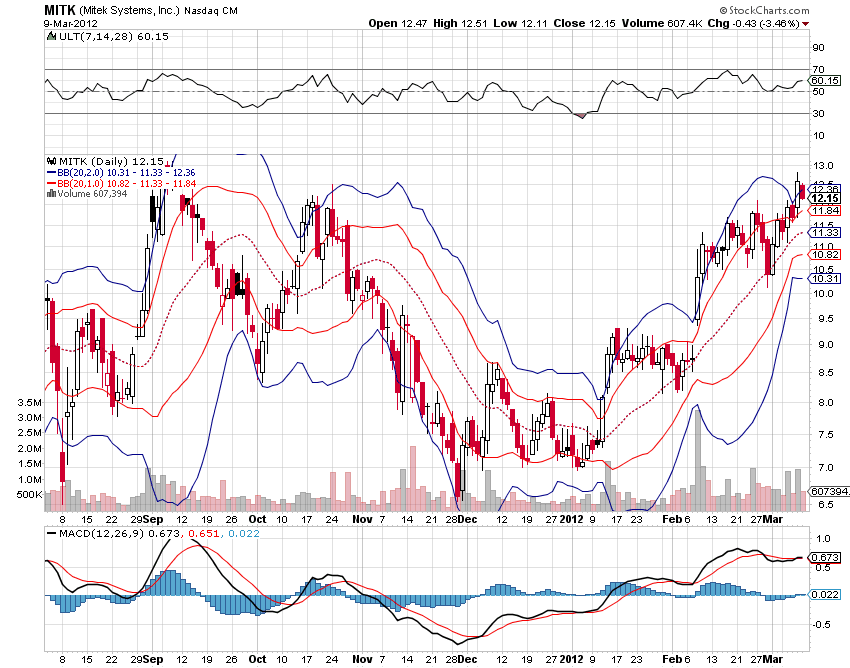The height and width of the screenshot is (668, 850).
Task: Click the 9.0 price axis label
Action: coord(826,345)
